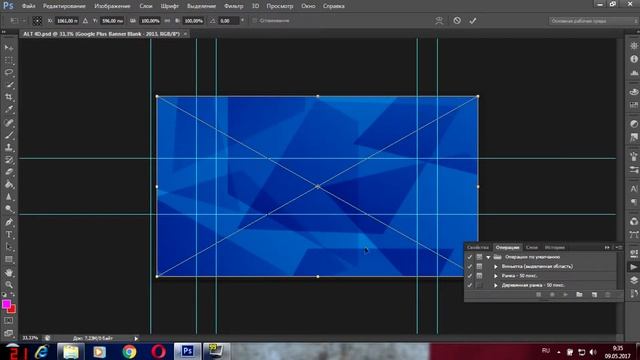Delete the selected action with the trash icon
Screen dimensions: 640x360
(x=608, y=294)
